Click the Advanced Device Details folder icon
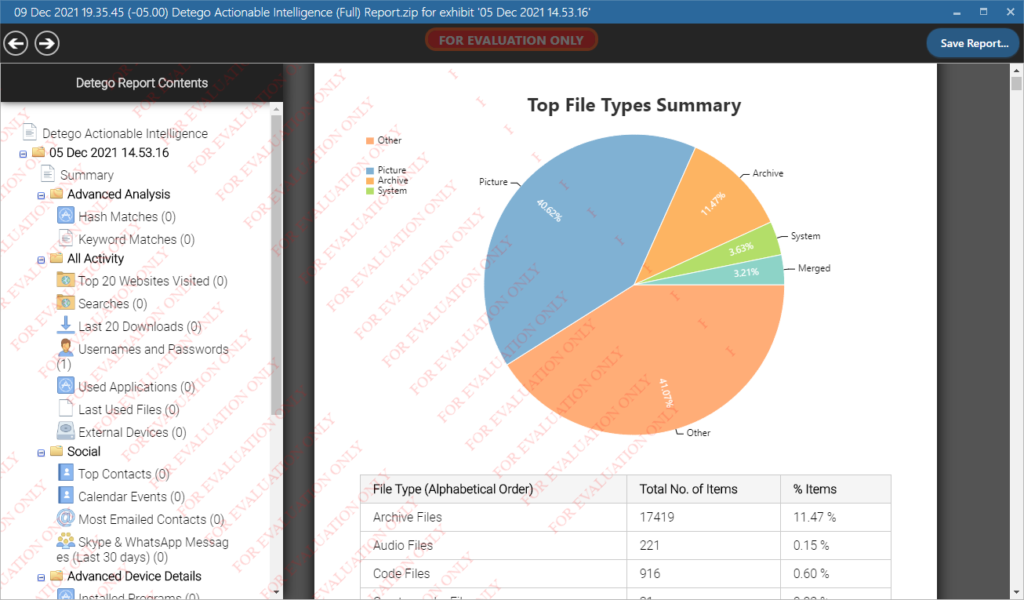This screenshot has width=1024, height=600. (57, 576)
